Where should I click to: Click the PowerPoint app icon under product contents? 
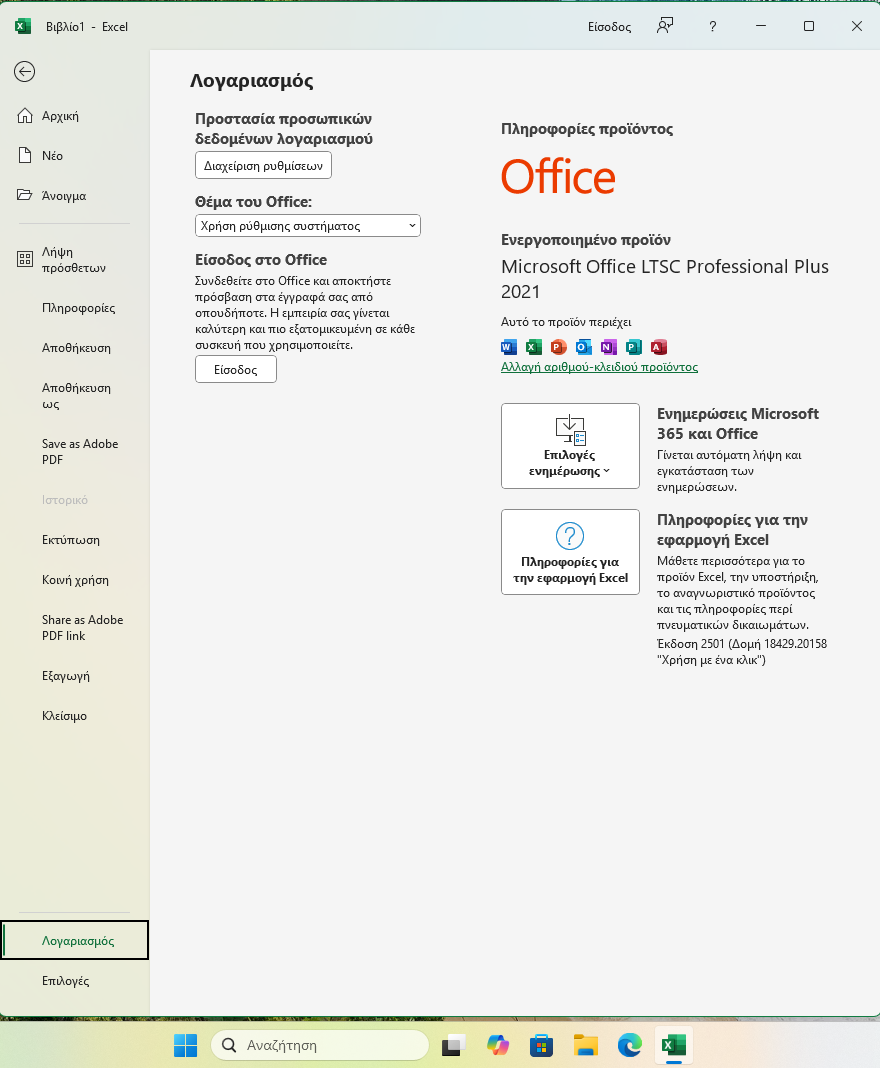[559, 347]
